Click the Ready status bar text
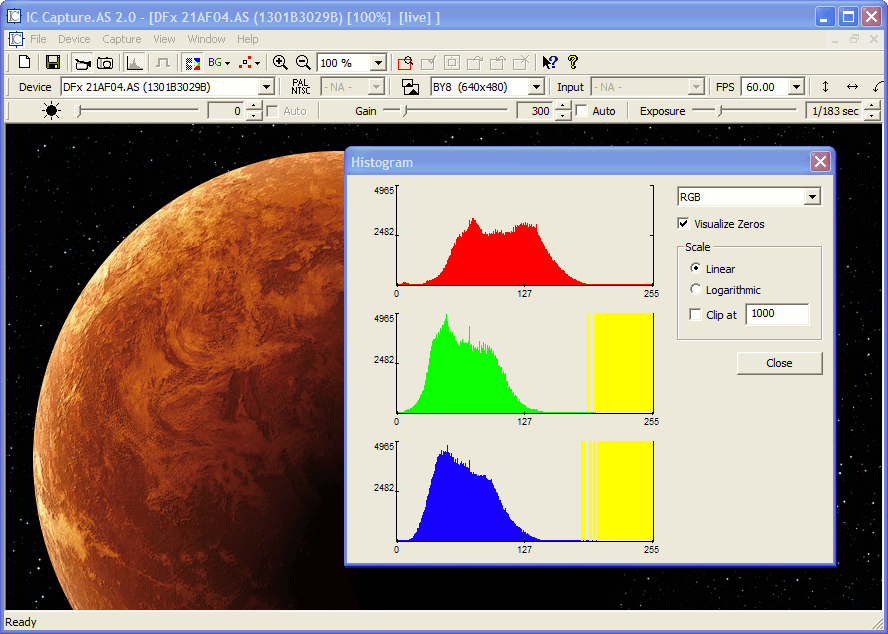The width and height of the screenshot is (888, 634). (21, 622)
